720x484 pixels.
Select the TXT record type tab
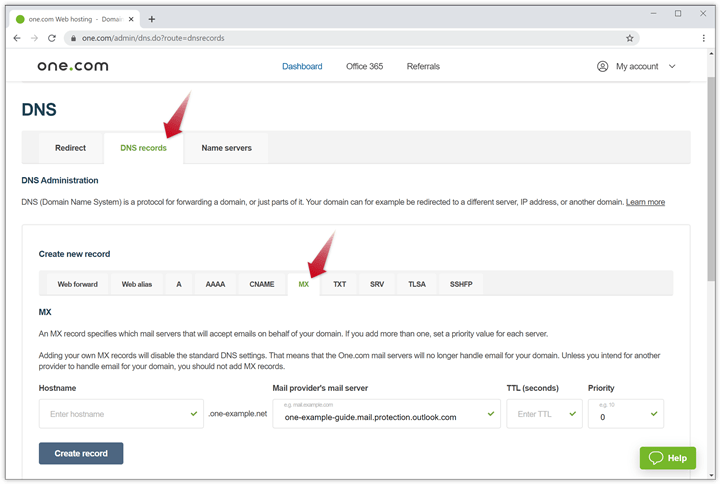[x=340, y=284]
